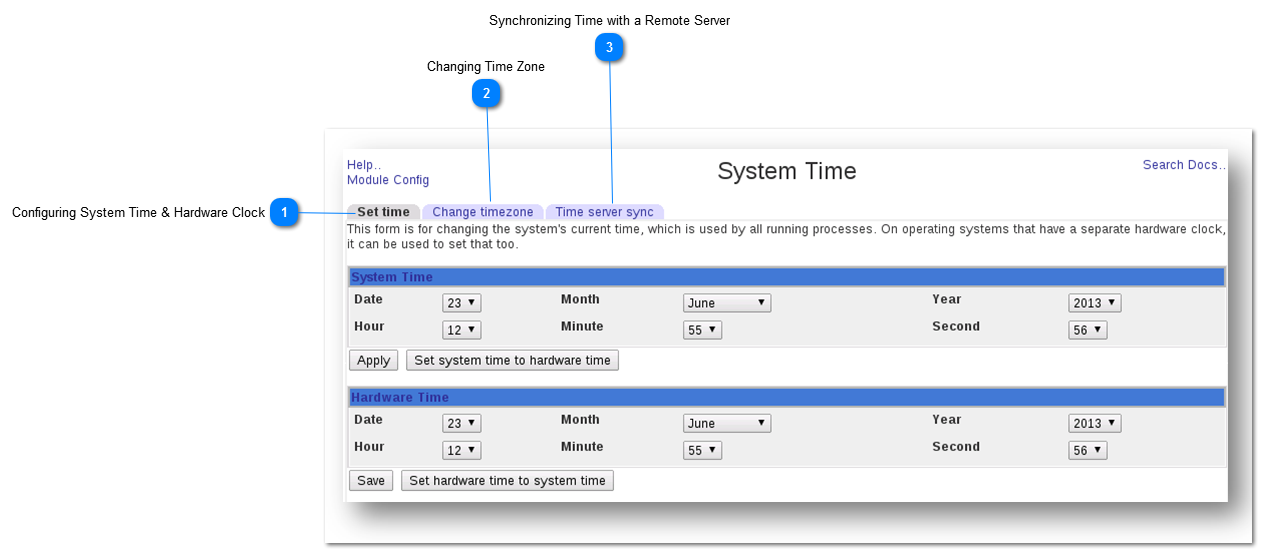
Task: Click the blue System Time section header
Action: [786, 277]
